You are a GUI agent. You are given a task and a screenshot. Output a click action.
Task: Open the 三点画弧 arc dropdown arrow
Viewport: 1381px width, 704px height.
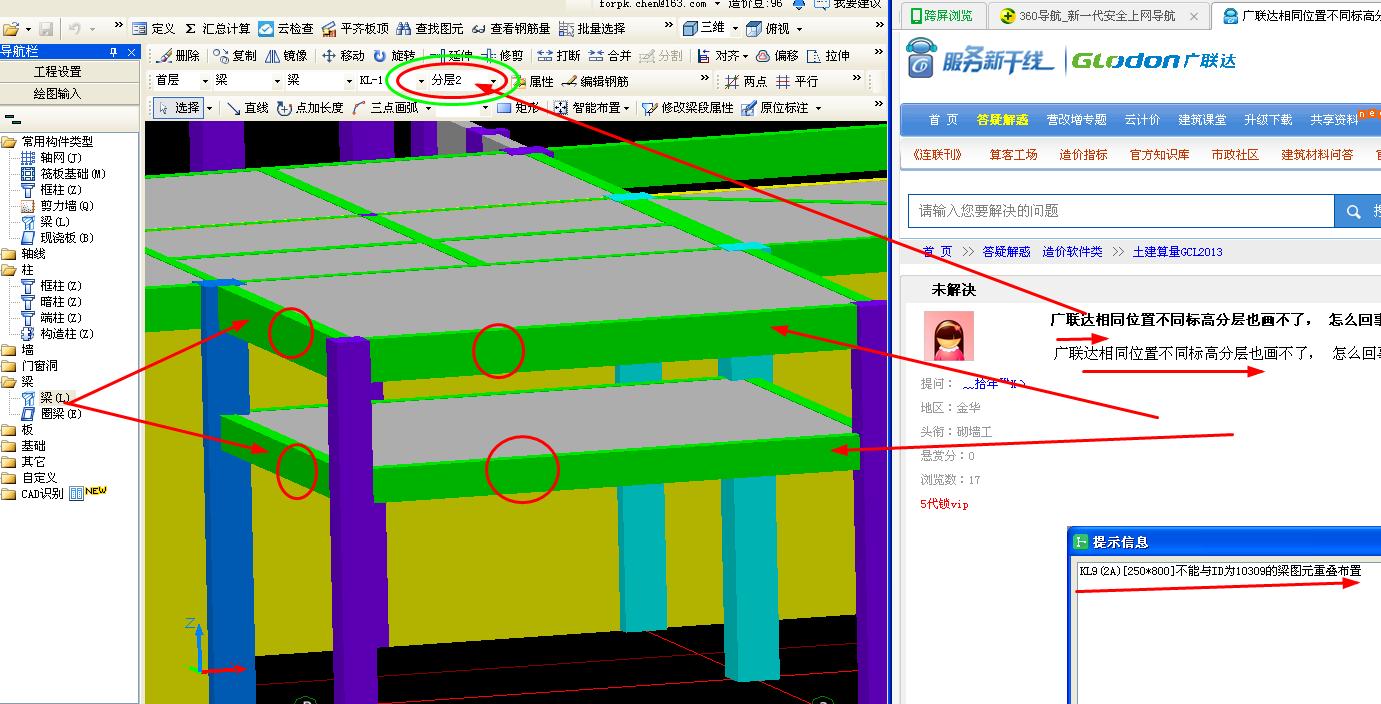point(426,108)
